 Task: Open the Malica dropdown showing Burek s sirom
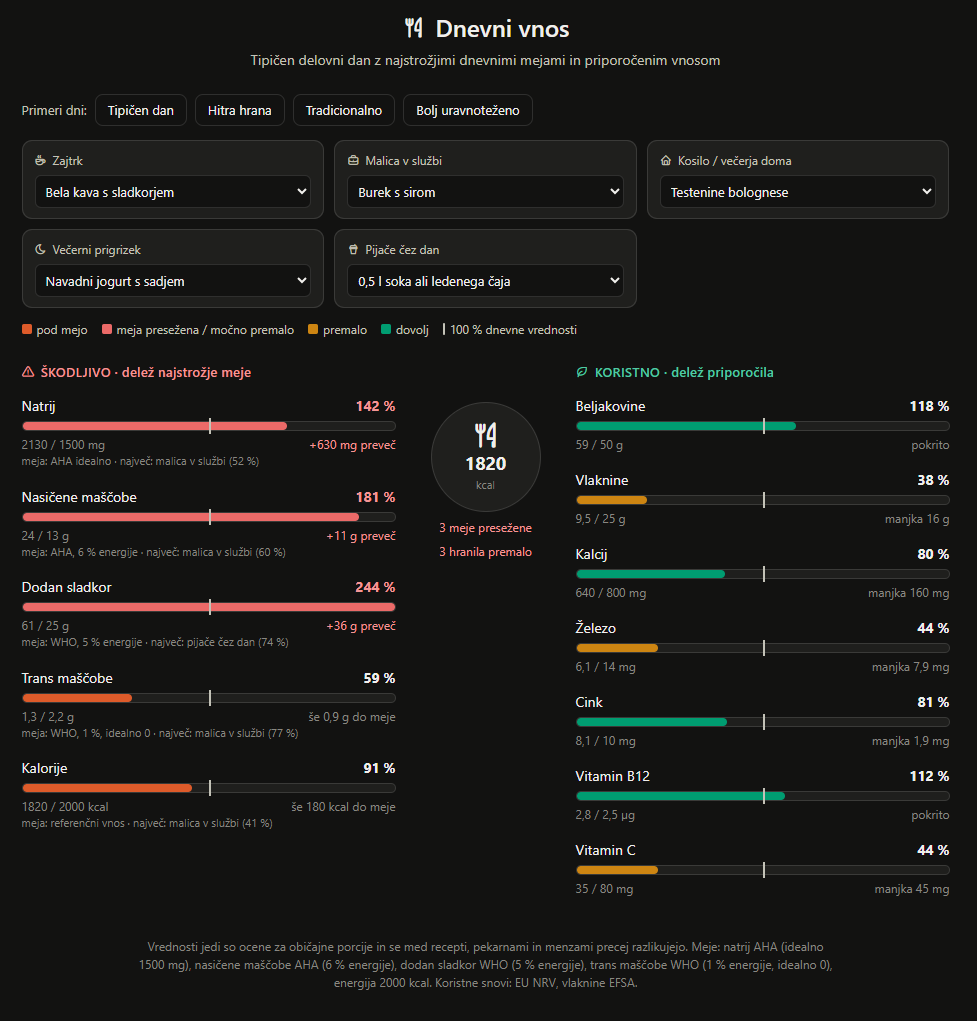click(485, 191)
